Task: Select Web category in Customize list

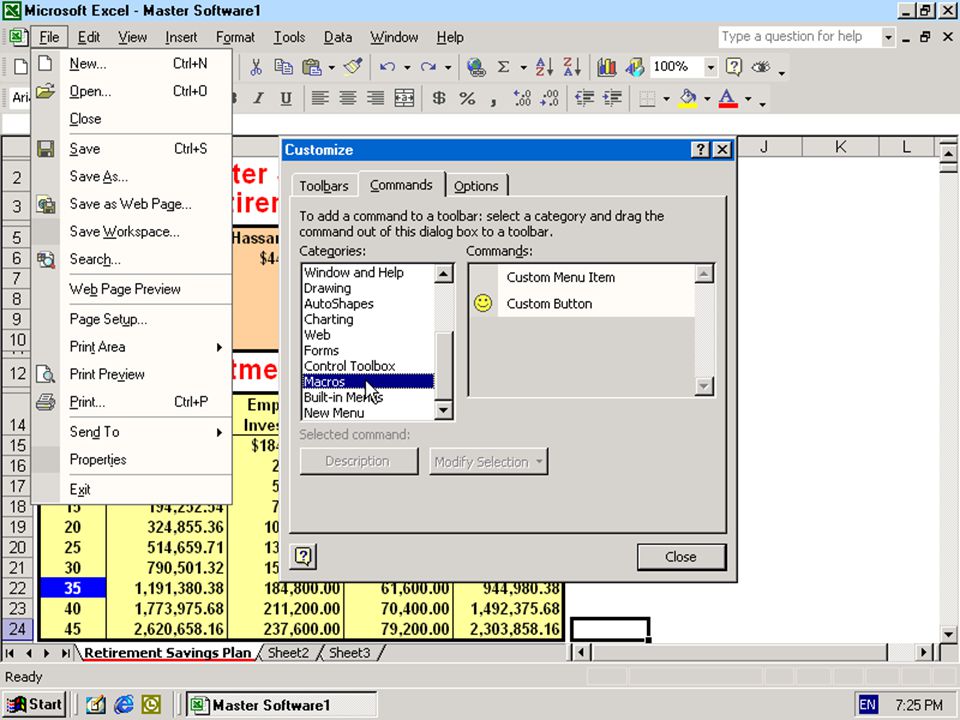Action: 367,334
